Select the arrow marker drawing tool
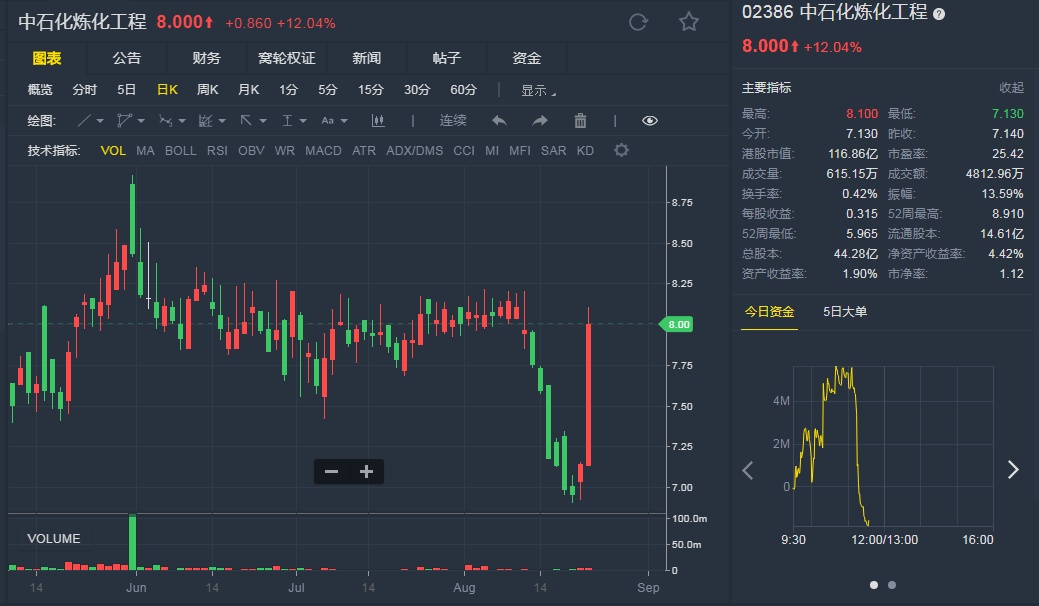The image size is (1039, 606). point(246,121)
